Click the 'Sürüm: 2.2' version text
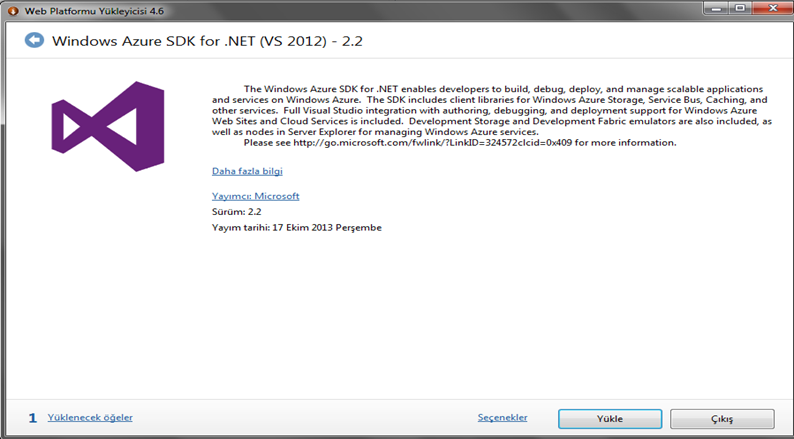The image size is (794, 439). 236,212
